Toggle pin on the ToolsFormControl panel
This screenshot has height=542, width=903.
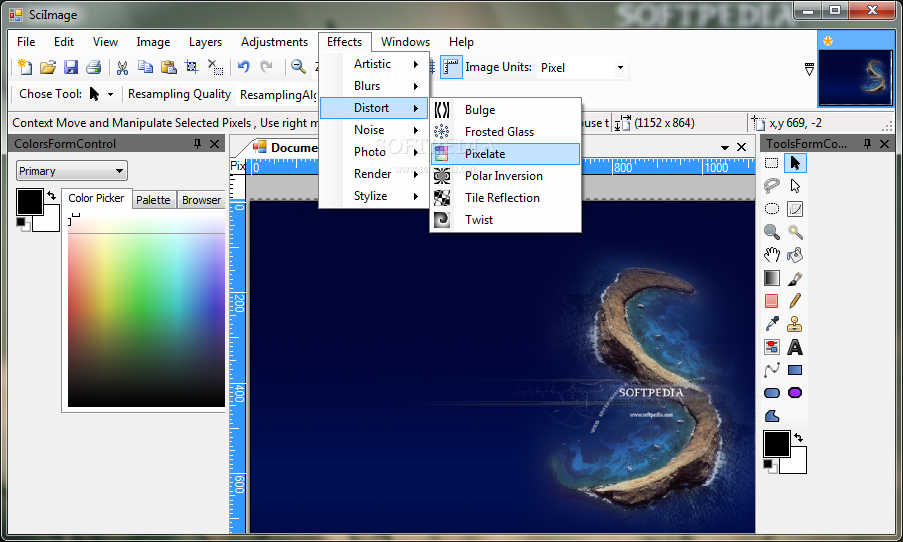[x=867, y=143]
